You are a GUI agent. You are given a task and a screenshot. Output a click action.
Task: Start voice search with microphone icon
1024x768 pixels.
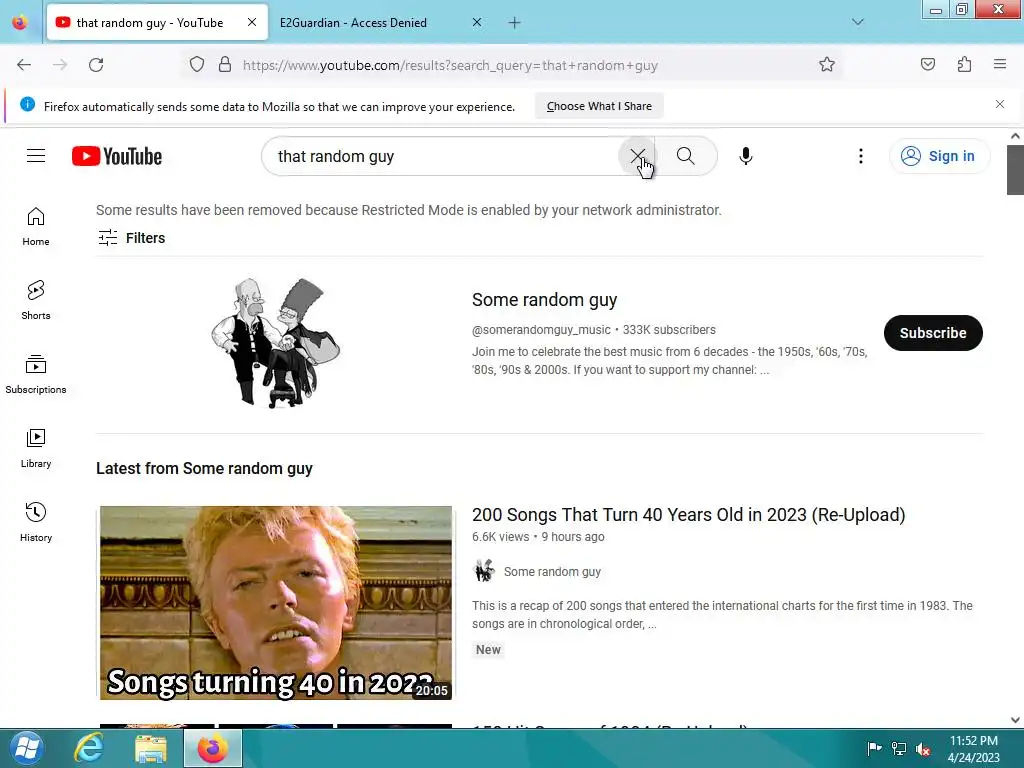[746, 156]
